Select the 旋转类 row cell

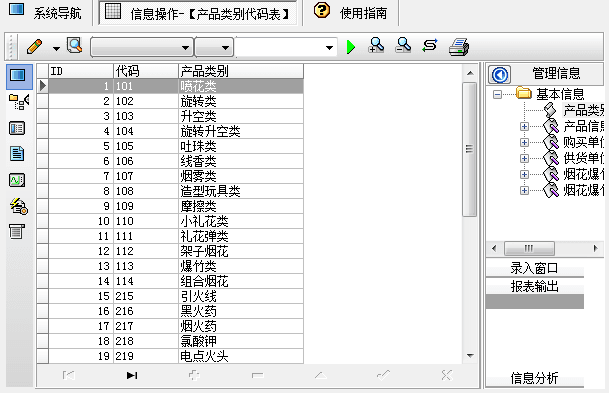point(241,101)
